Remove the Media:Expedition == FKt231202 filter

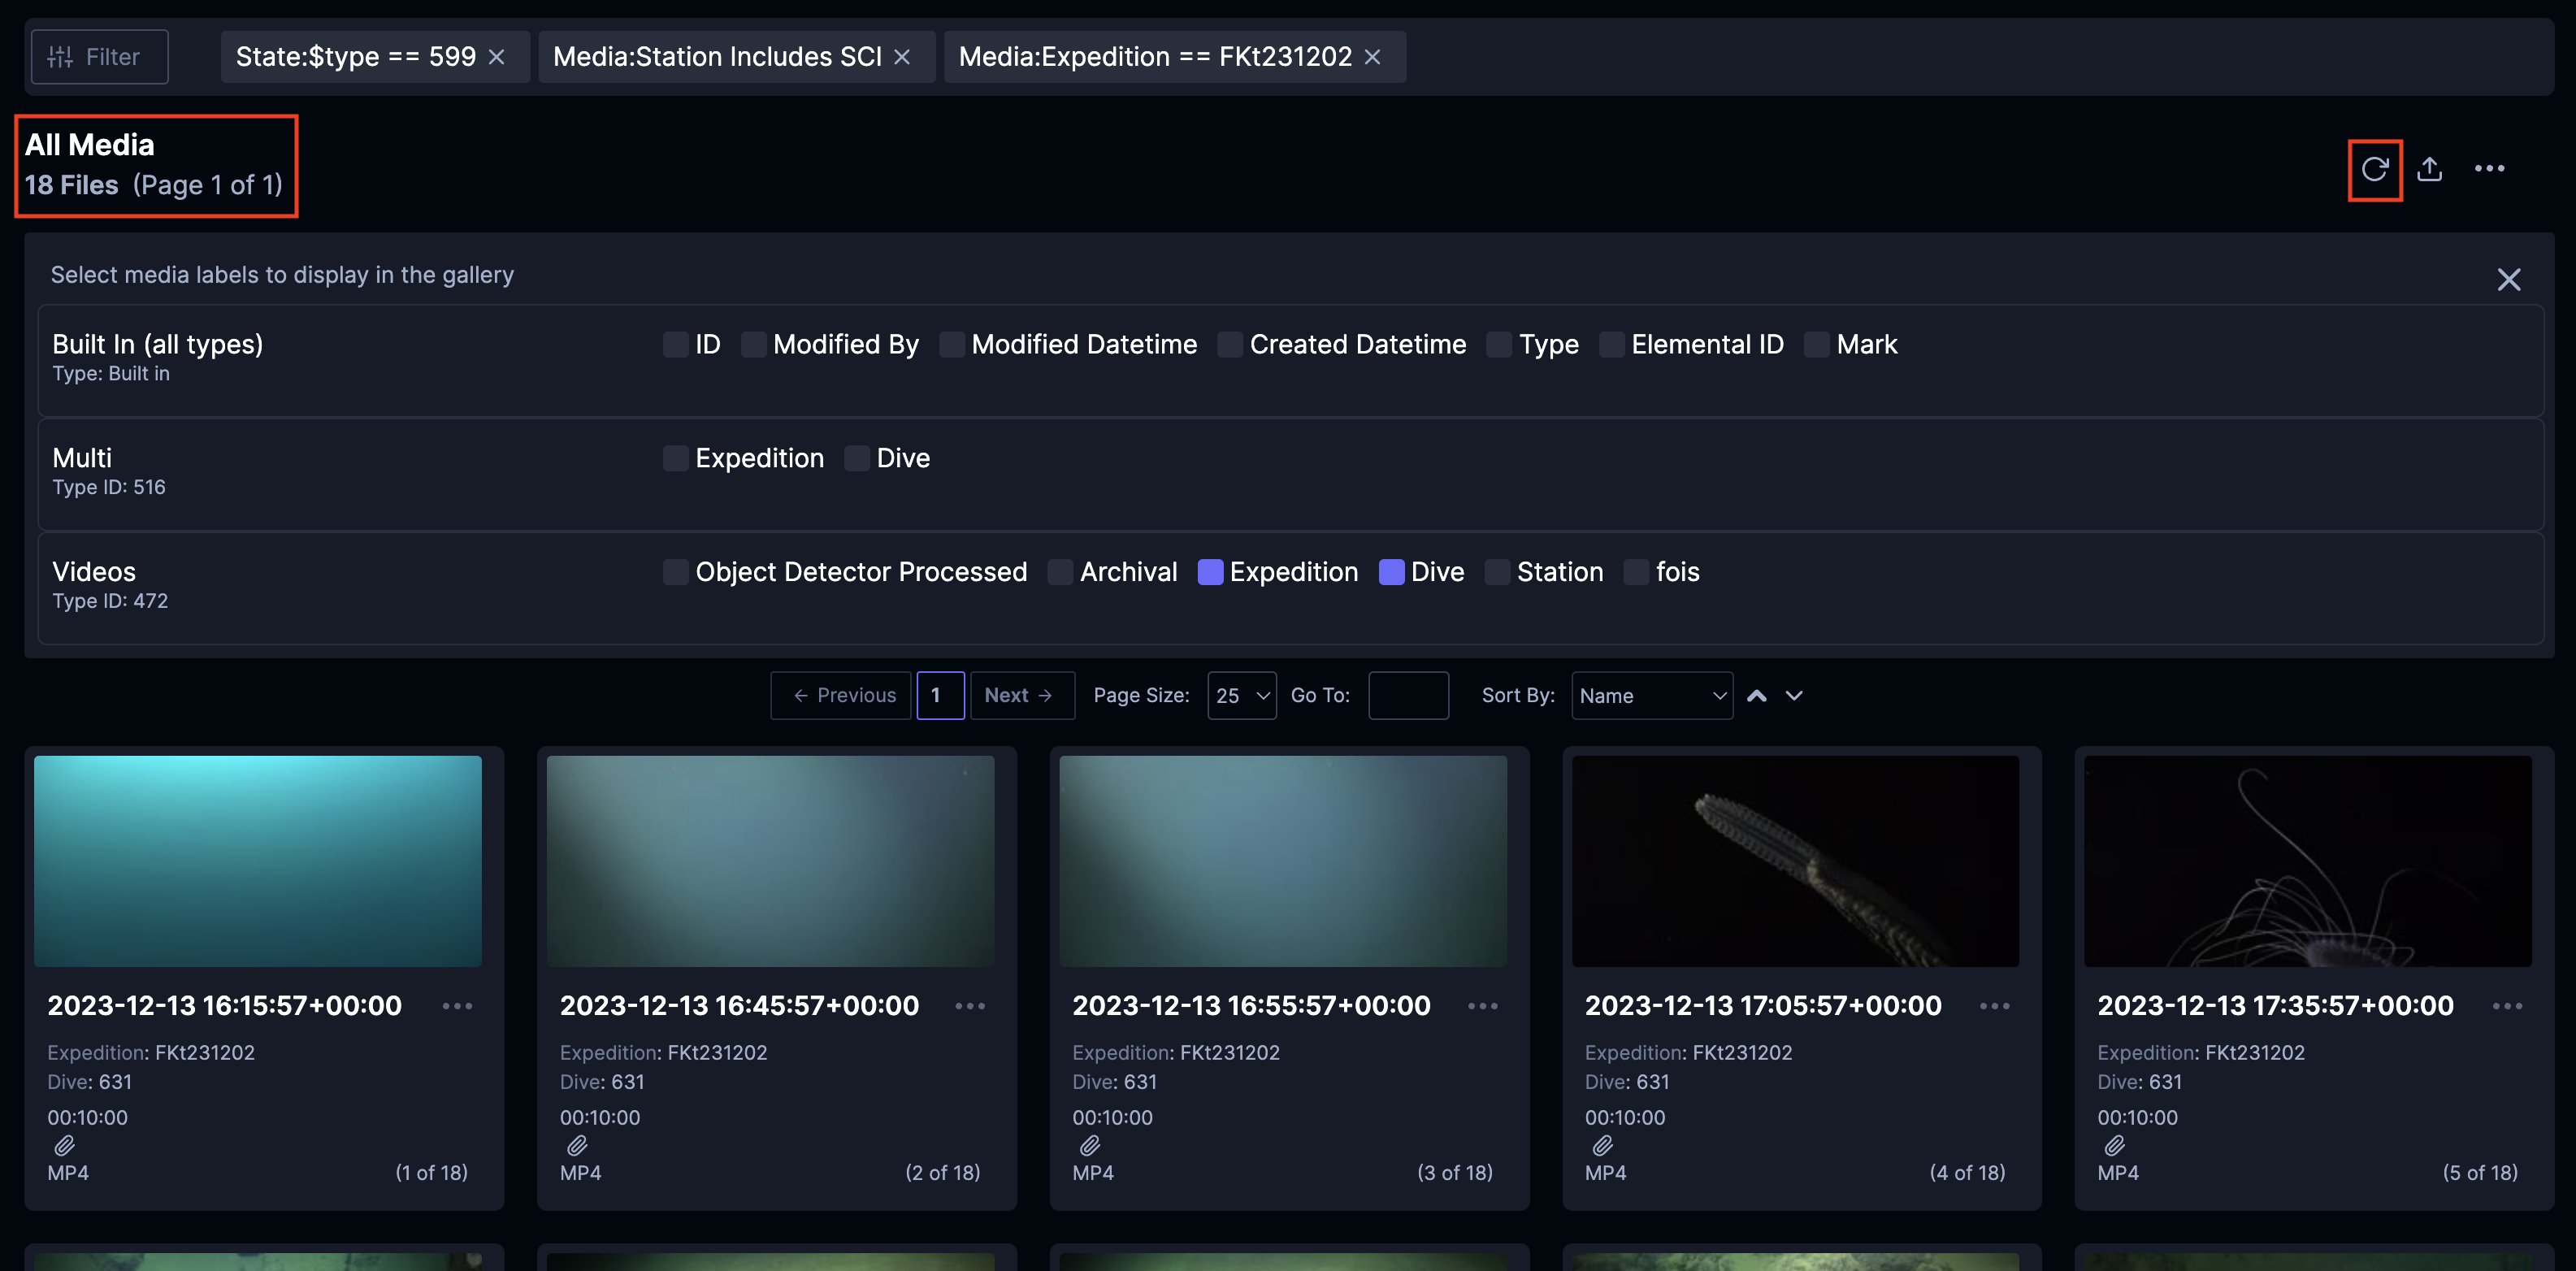[x=1372, y=57]
